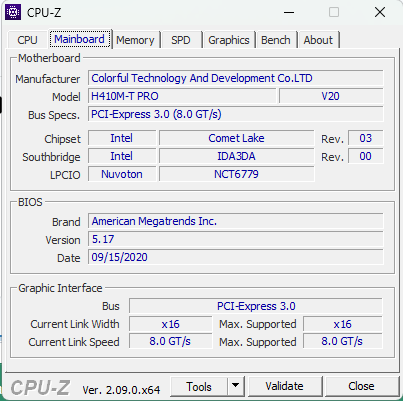Click Graphic Interface bus PCI-Express 3.0
The height and width of the screenshot is (401, 403).
coord(256,306)
